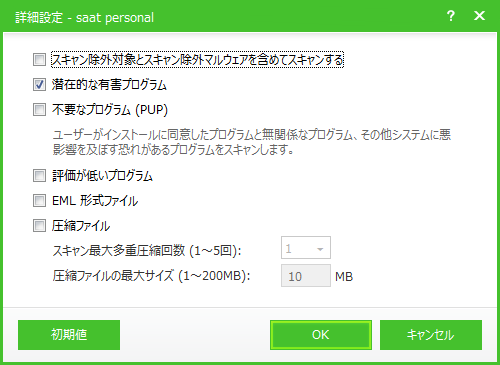Click the EML 形式ファイル label
Image resolution: width=500 pixels, height=365 pixels.
[x=95, y=201]
